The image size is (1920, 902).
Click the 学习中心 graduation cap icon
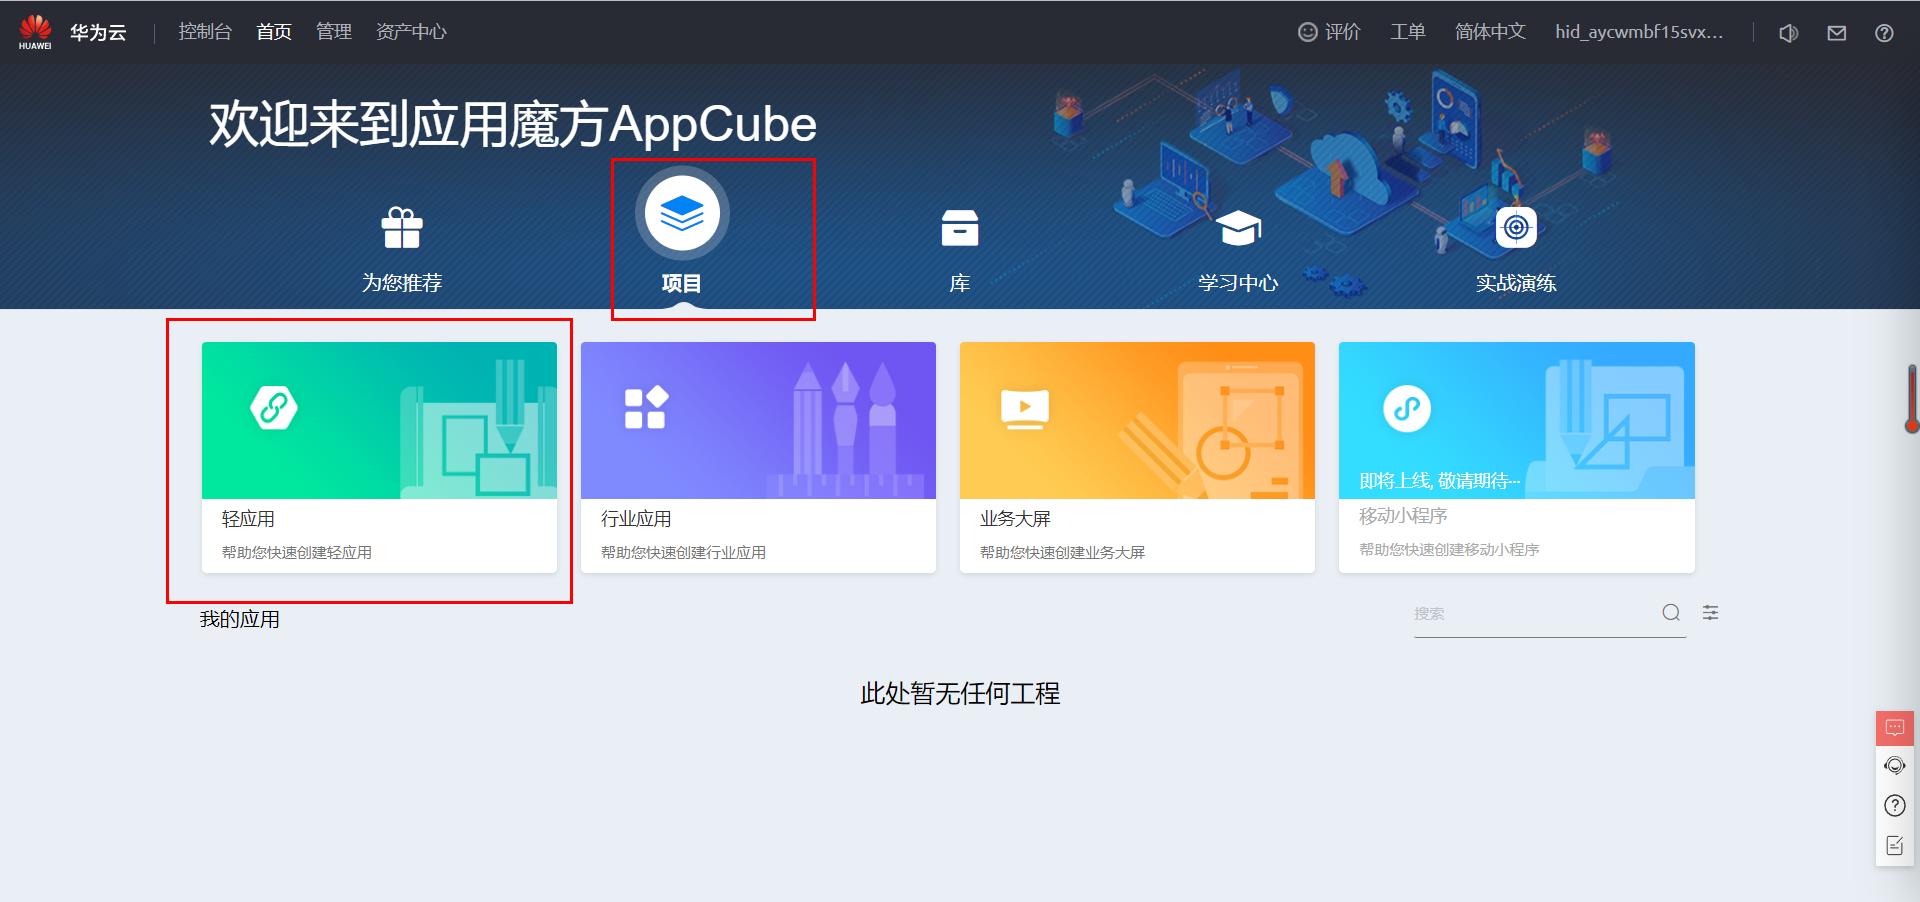click(1238, 227)
